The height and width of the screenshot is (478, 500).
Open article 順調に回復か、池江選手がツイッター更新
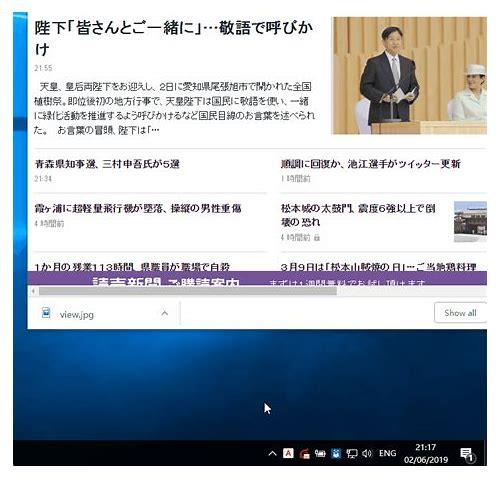coord(370,164)
